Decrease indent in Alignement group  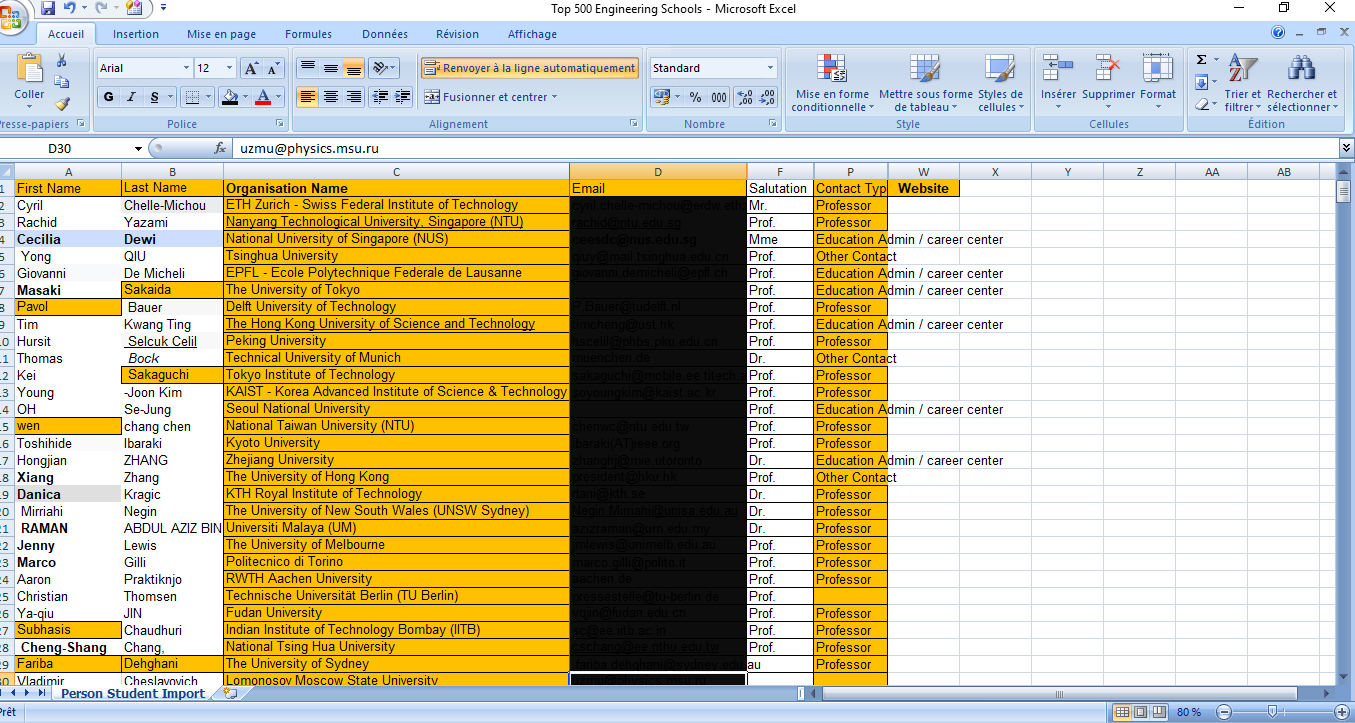click(x=380, y=97)
